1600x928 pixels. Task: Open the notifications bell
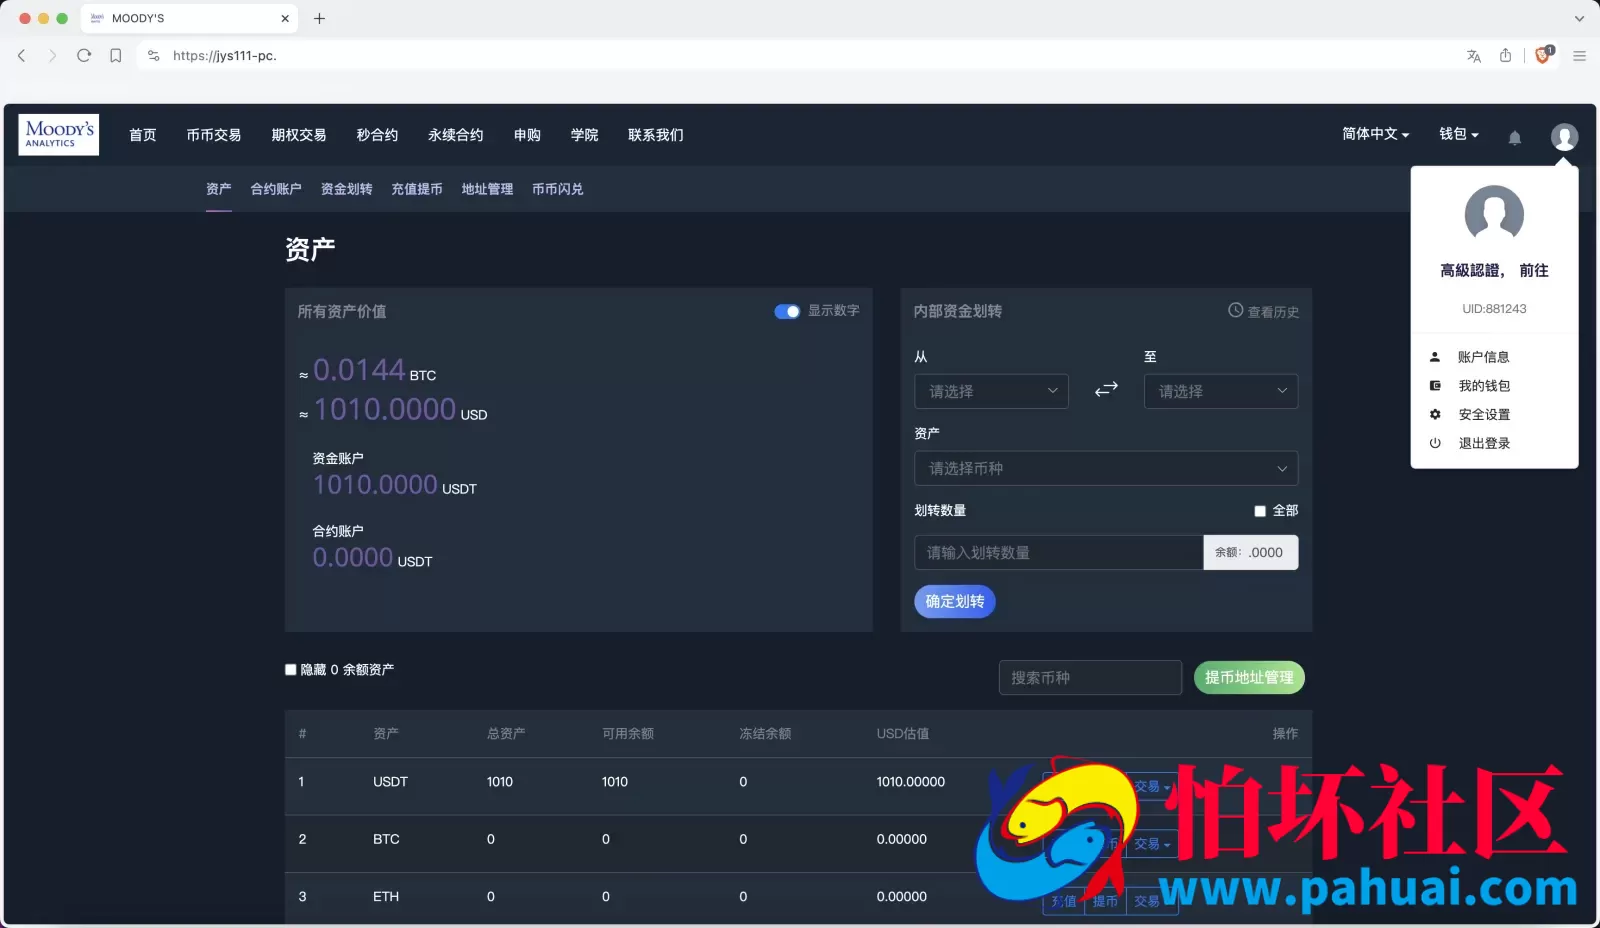point(1515,137)
